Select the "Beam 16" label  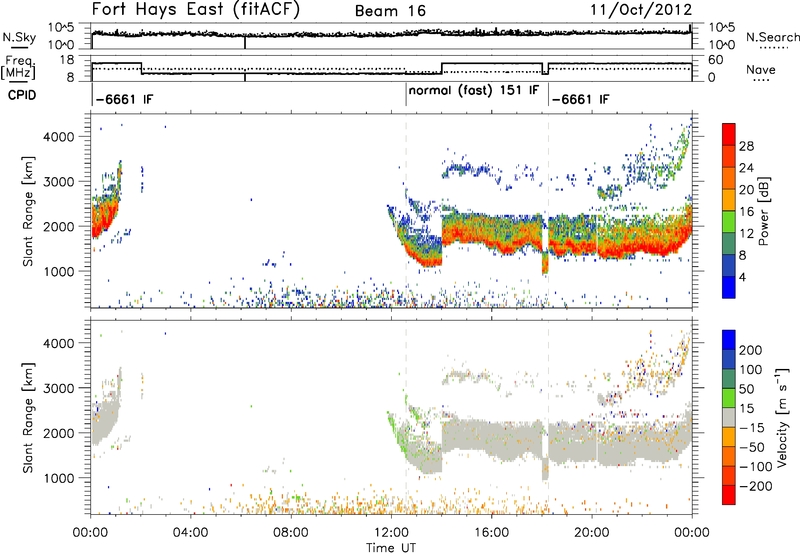tap(390, 11)
